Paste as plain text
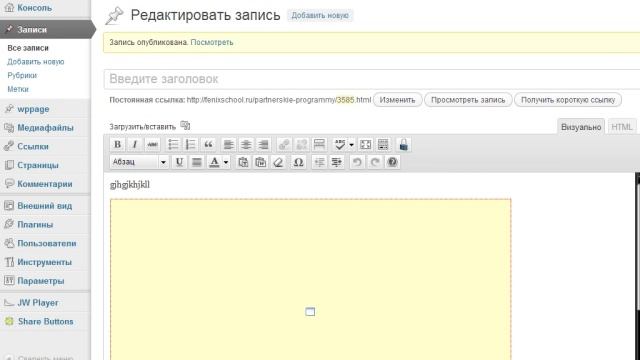 click(x=243, y=162)
